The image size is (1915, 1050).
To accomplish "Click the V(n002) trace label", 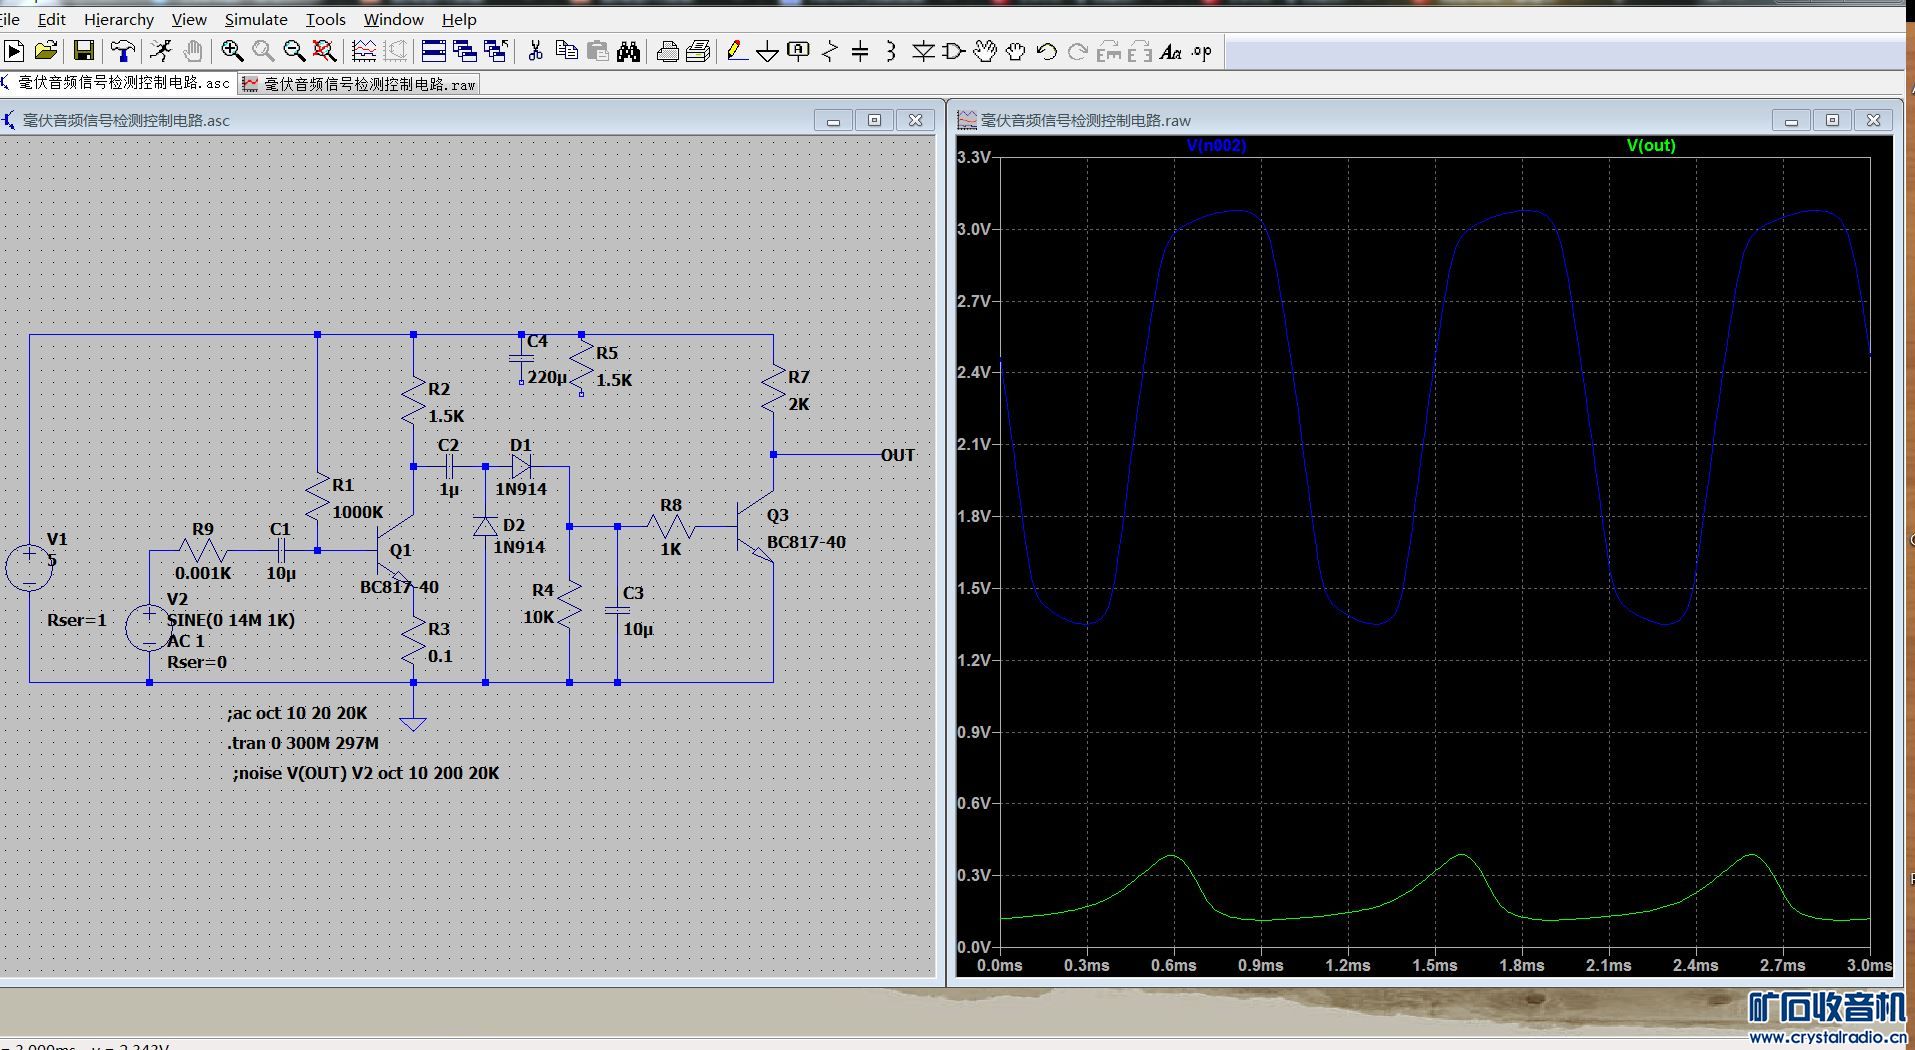I will 1216,145.
